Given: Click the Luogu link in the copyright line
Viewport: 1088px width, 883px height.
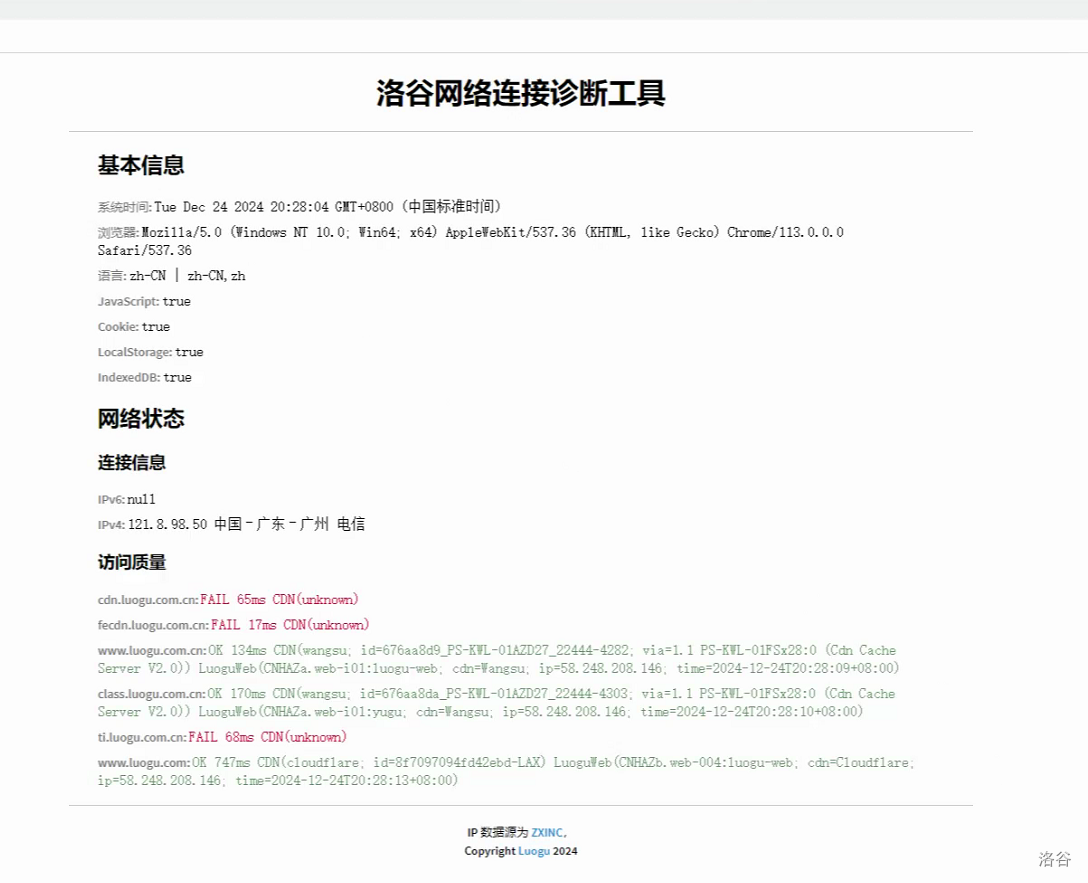Looking at the screenshot, I should 533,851.
